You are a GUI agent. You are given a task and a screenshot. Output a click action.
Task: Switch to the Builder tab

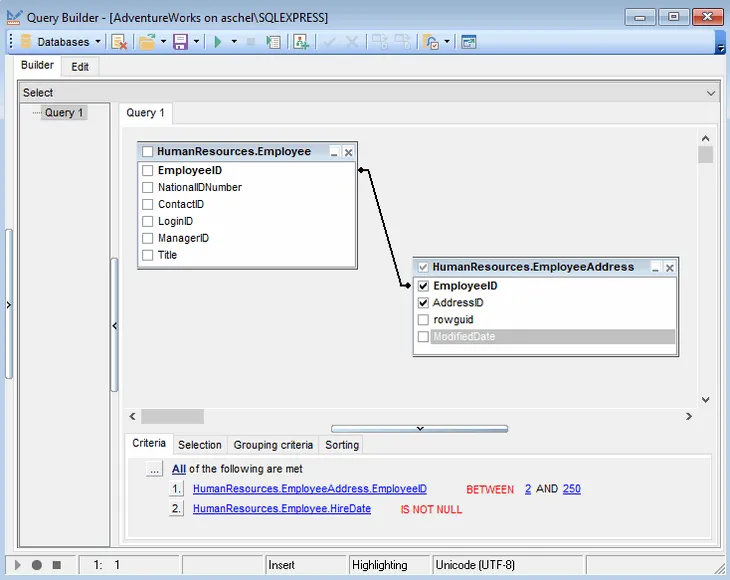pos(37,65)
